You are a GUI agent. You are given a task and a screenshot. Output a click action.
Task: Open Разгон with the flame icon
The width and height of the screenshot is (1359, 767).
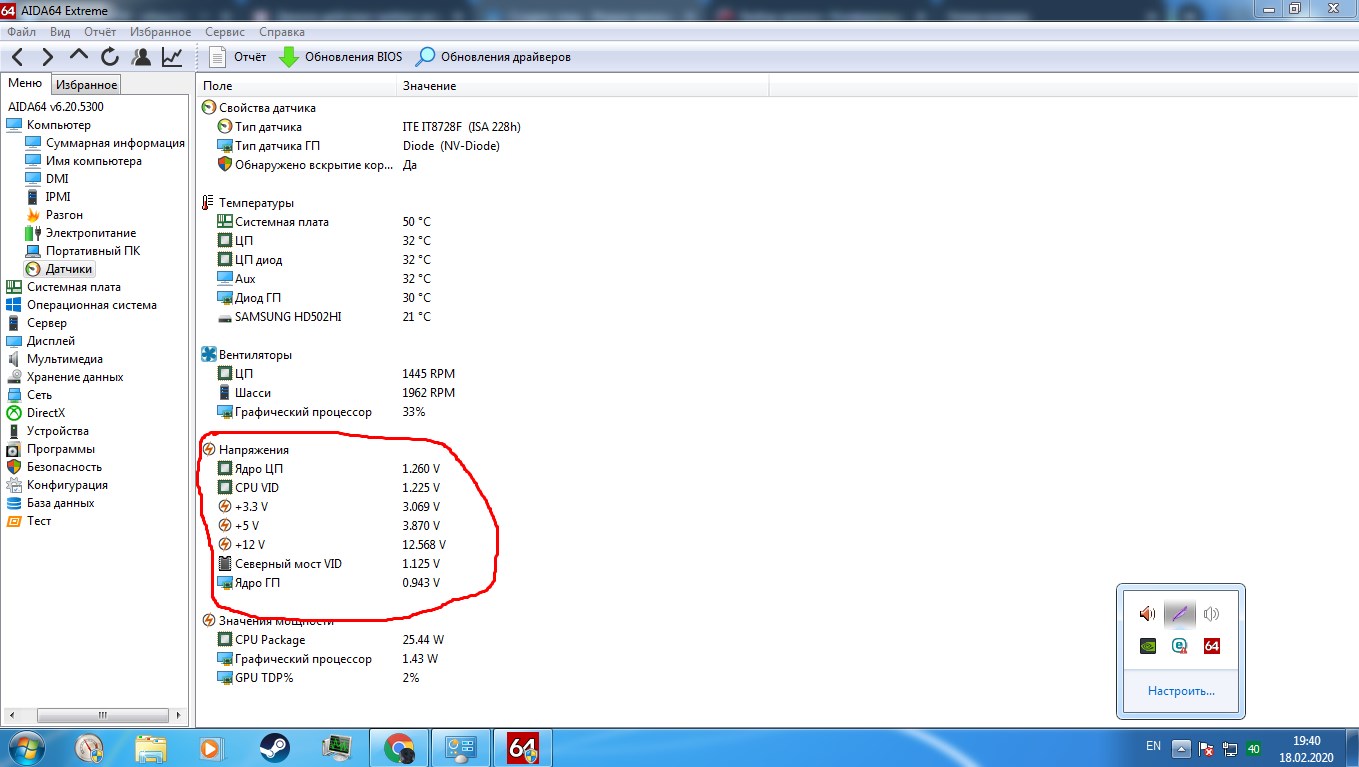tap(54, 215)
